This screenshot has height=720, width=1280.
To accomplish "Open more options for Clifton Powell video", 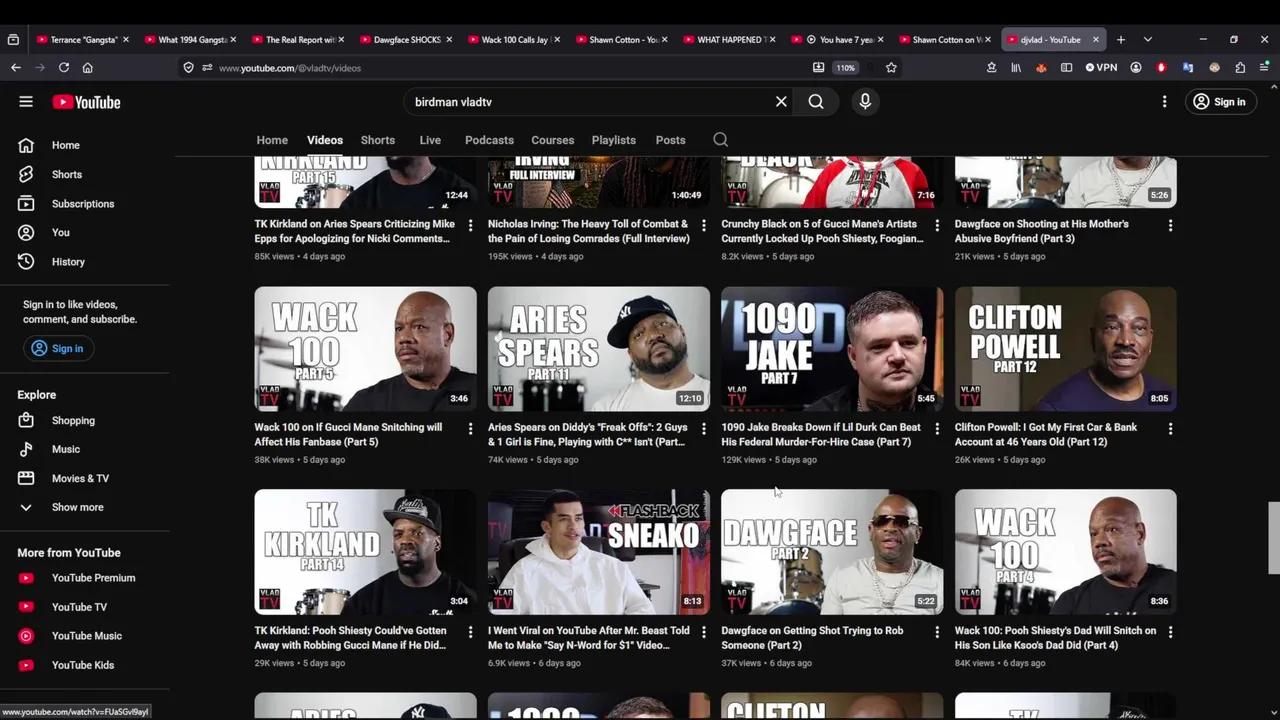I will tap(1170, 428).
